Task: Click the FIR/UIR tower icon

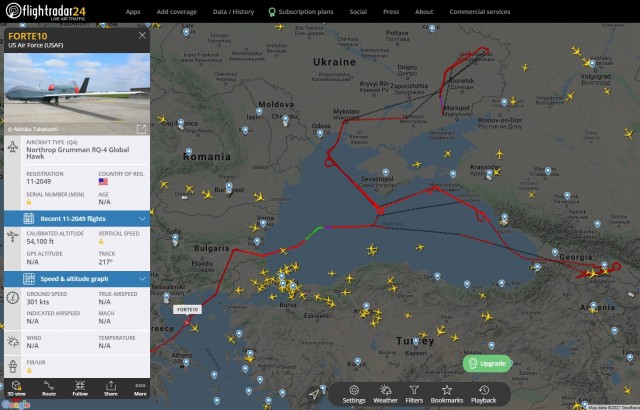Action: pyautogui.click(x=13, y=366)
